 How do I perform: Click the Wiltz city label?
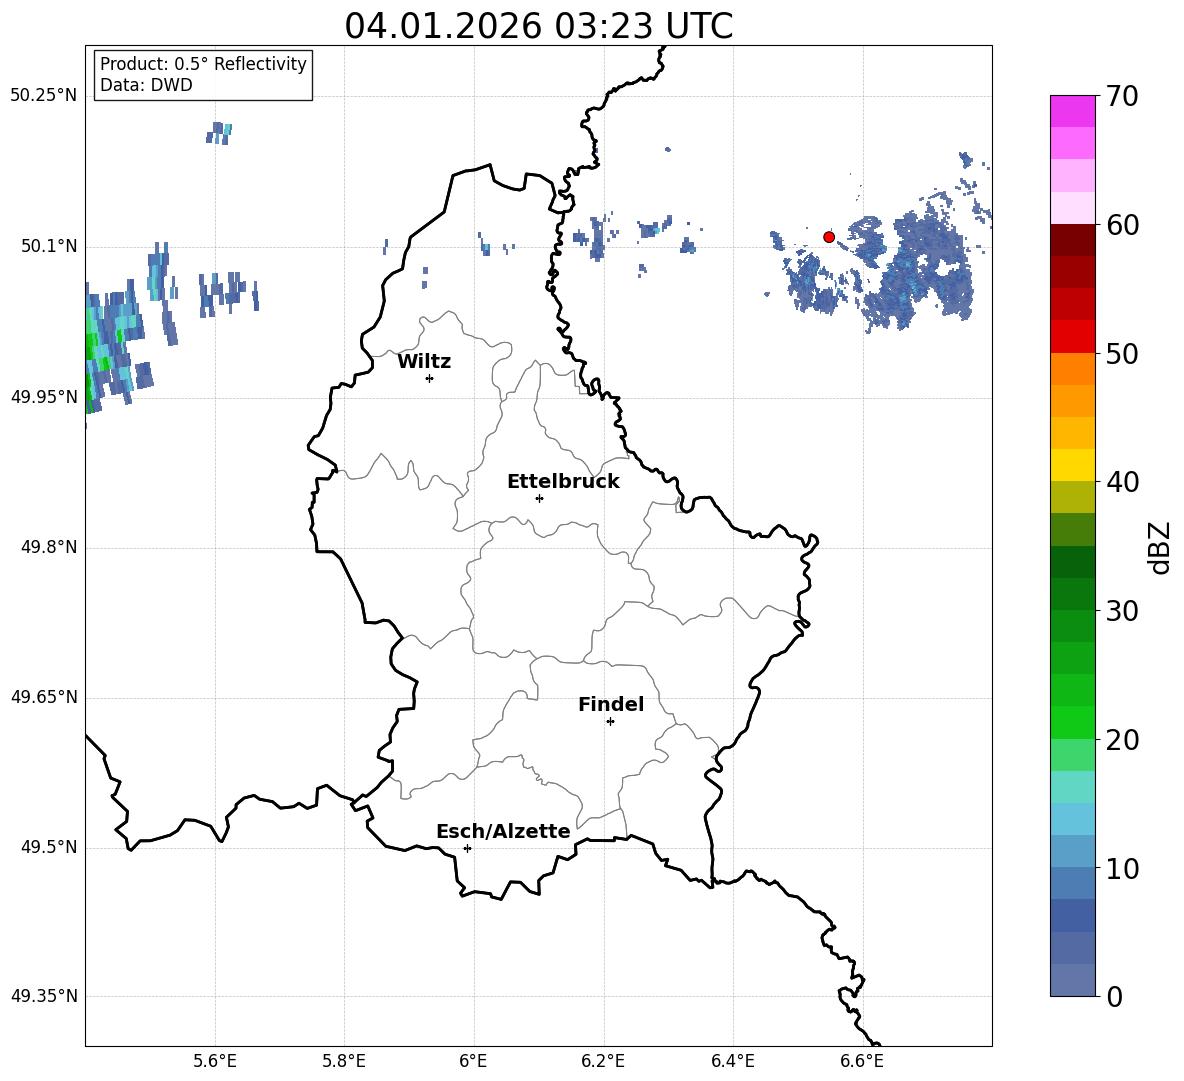[424, 362]
